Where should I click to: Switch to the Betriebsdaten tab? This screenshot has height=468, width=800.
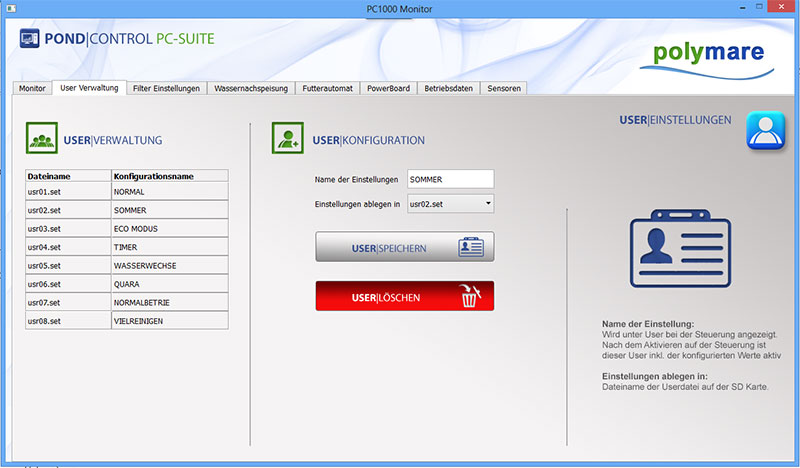click(449, 88)
